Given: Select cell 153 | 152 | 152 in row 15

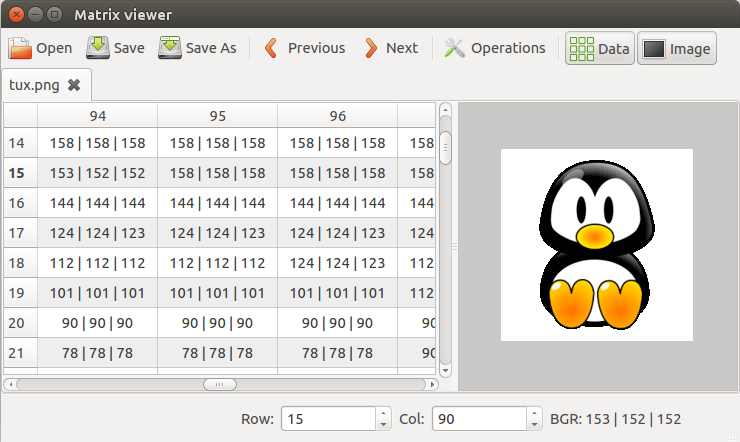Looking at the screenshot, I should click(x=98, y=173).
